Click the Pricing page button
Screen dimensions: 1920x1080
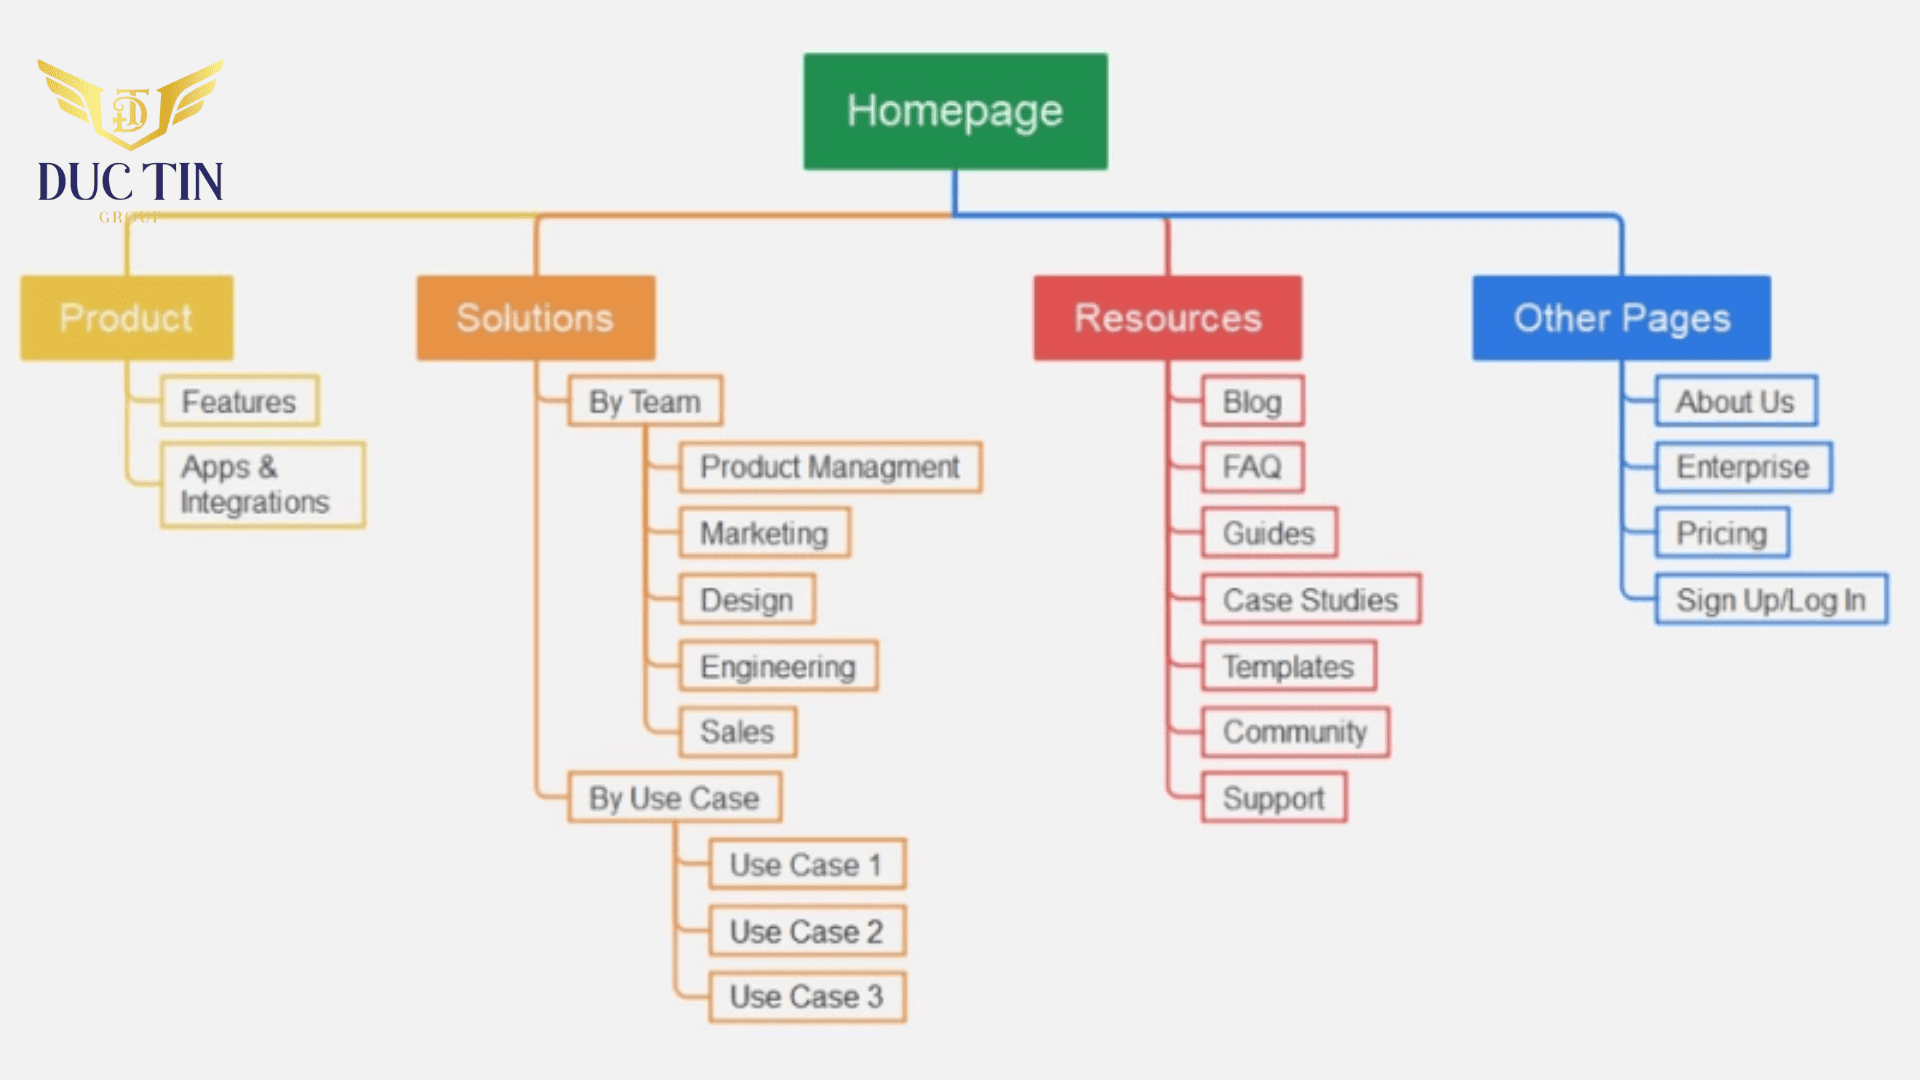coord(1721,533)
